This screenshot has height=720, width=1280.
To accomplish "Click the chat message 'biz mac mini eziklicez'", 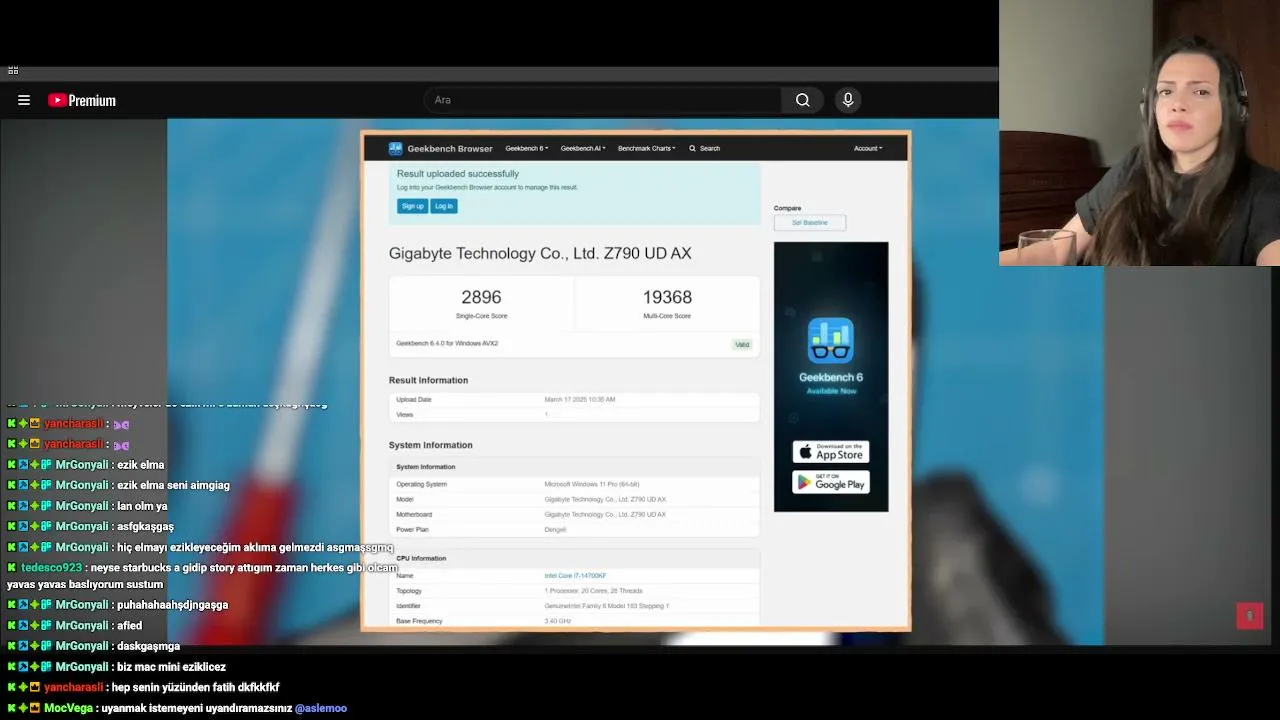I will pyautogui.click(x=171, y=667).
